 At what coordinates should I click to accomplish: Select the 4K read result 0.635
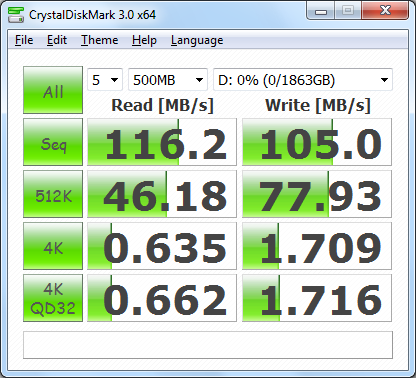click(x=162, y=246)
